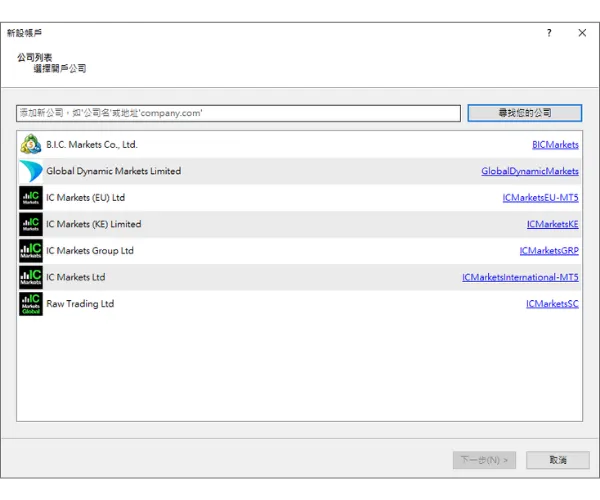
Task: Open the BICMarkets server link
Action: [554, 145]
